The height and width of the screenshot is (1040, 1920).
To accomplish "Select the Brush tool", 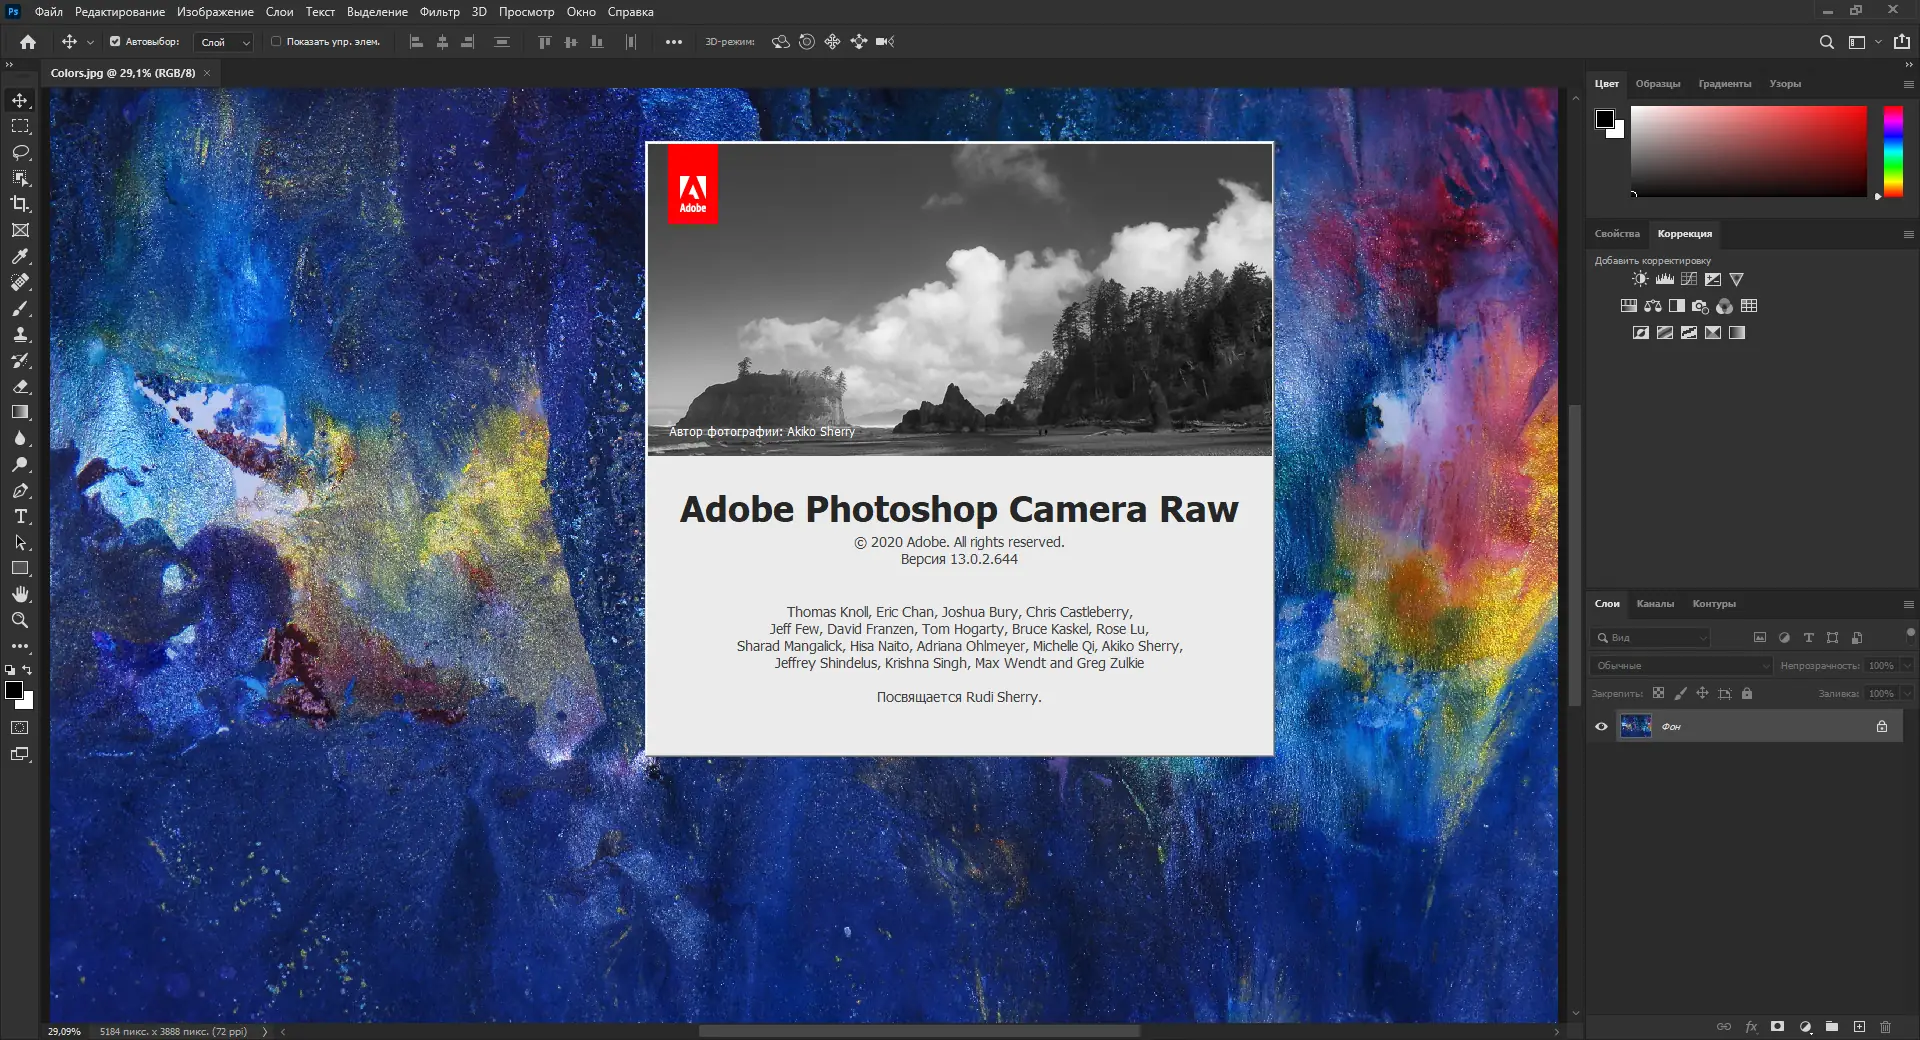I will [20, 308].
